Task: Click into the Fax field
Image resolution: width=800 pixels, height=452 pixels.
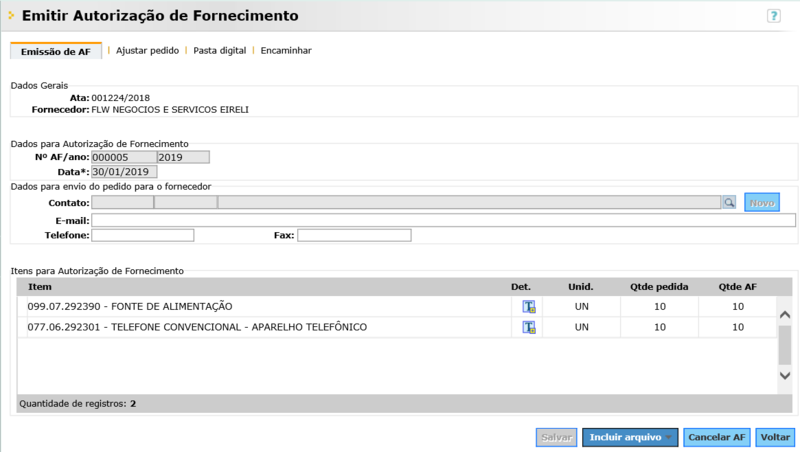Action: click(x=354, y=235)
